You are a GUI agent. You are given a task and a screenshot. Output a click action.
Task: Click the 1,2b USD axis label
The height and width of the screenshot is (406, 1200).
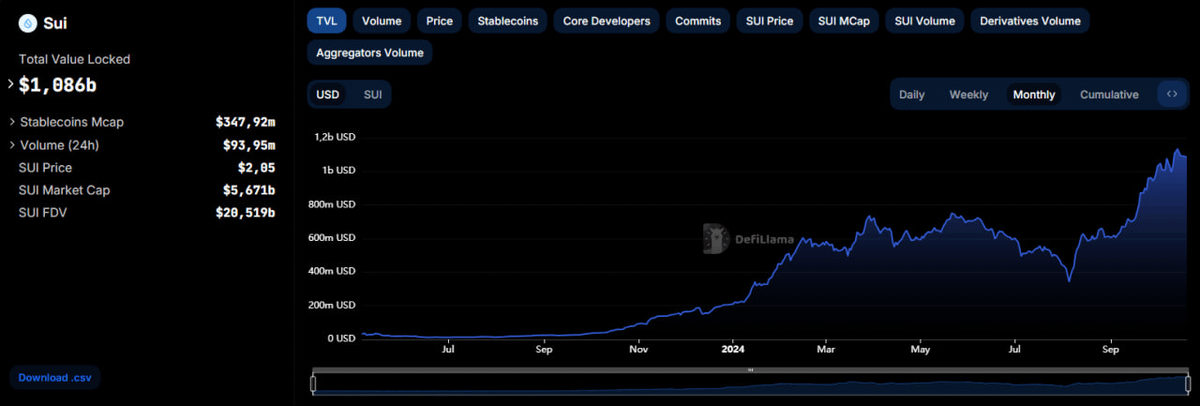(x=335, y=137)
